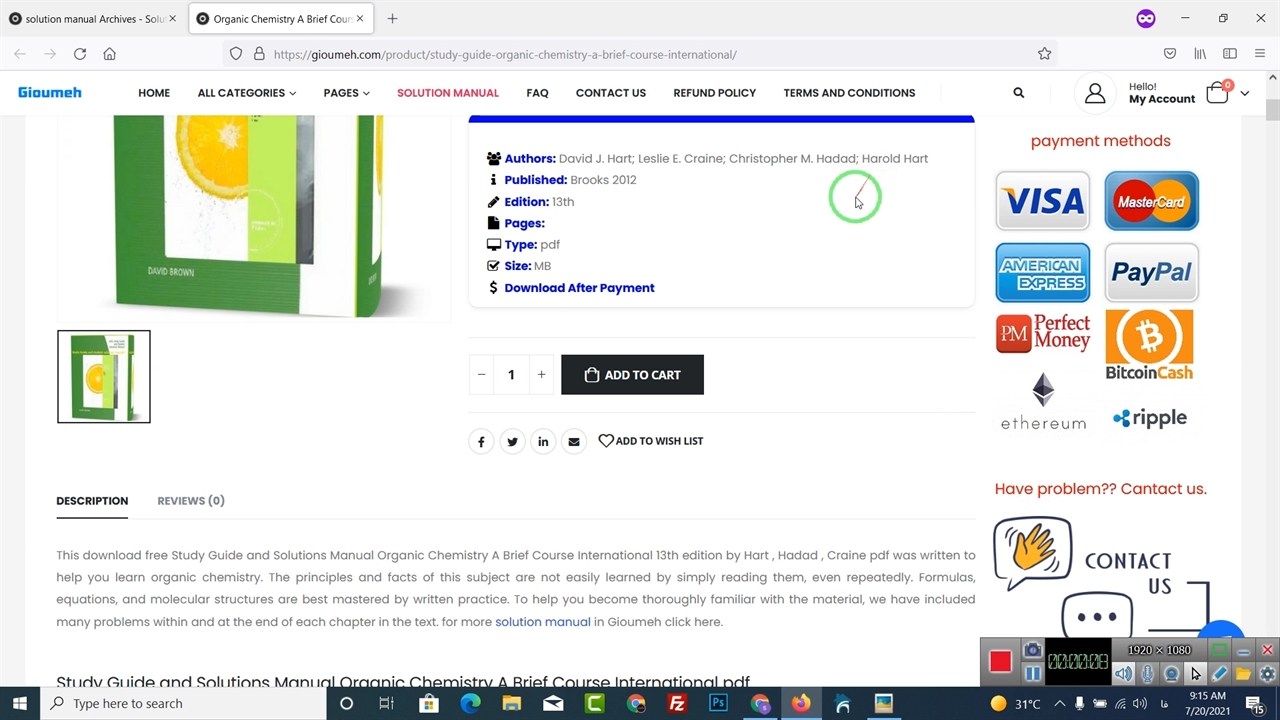
Task: Open the Pocket save icon
Action: [1170, 54]
